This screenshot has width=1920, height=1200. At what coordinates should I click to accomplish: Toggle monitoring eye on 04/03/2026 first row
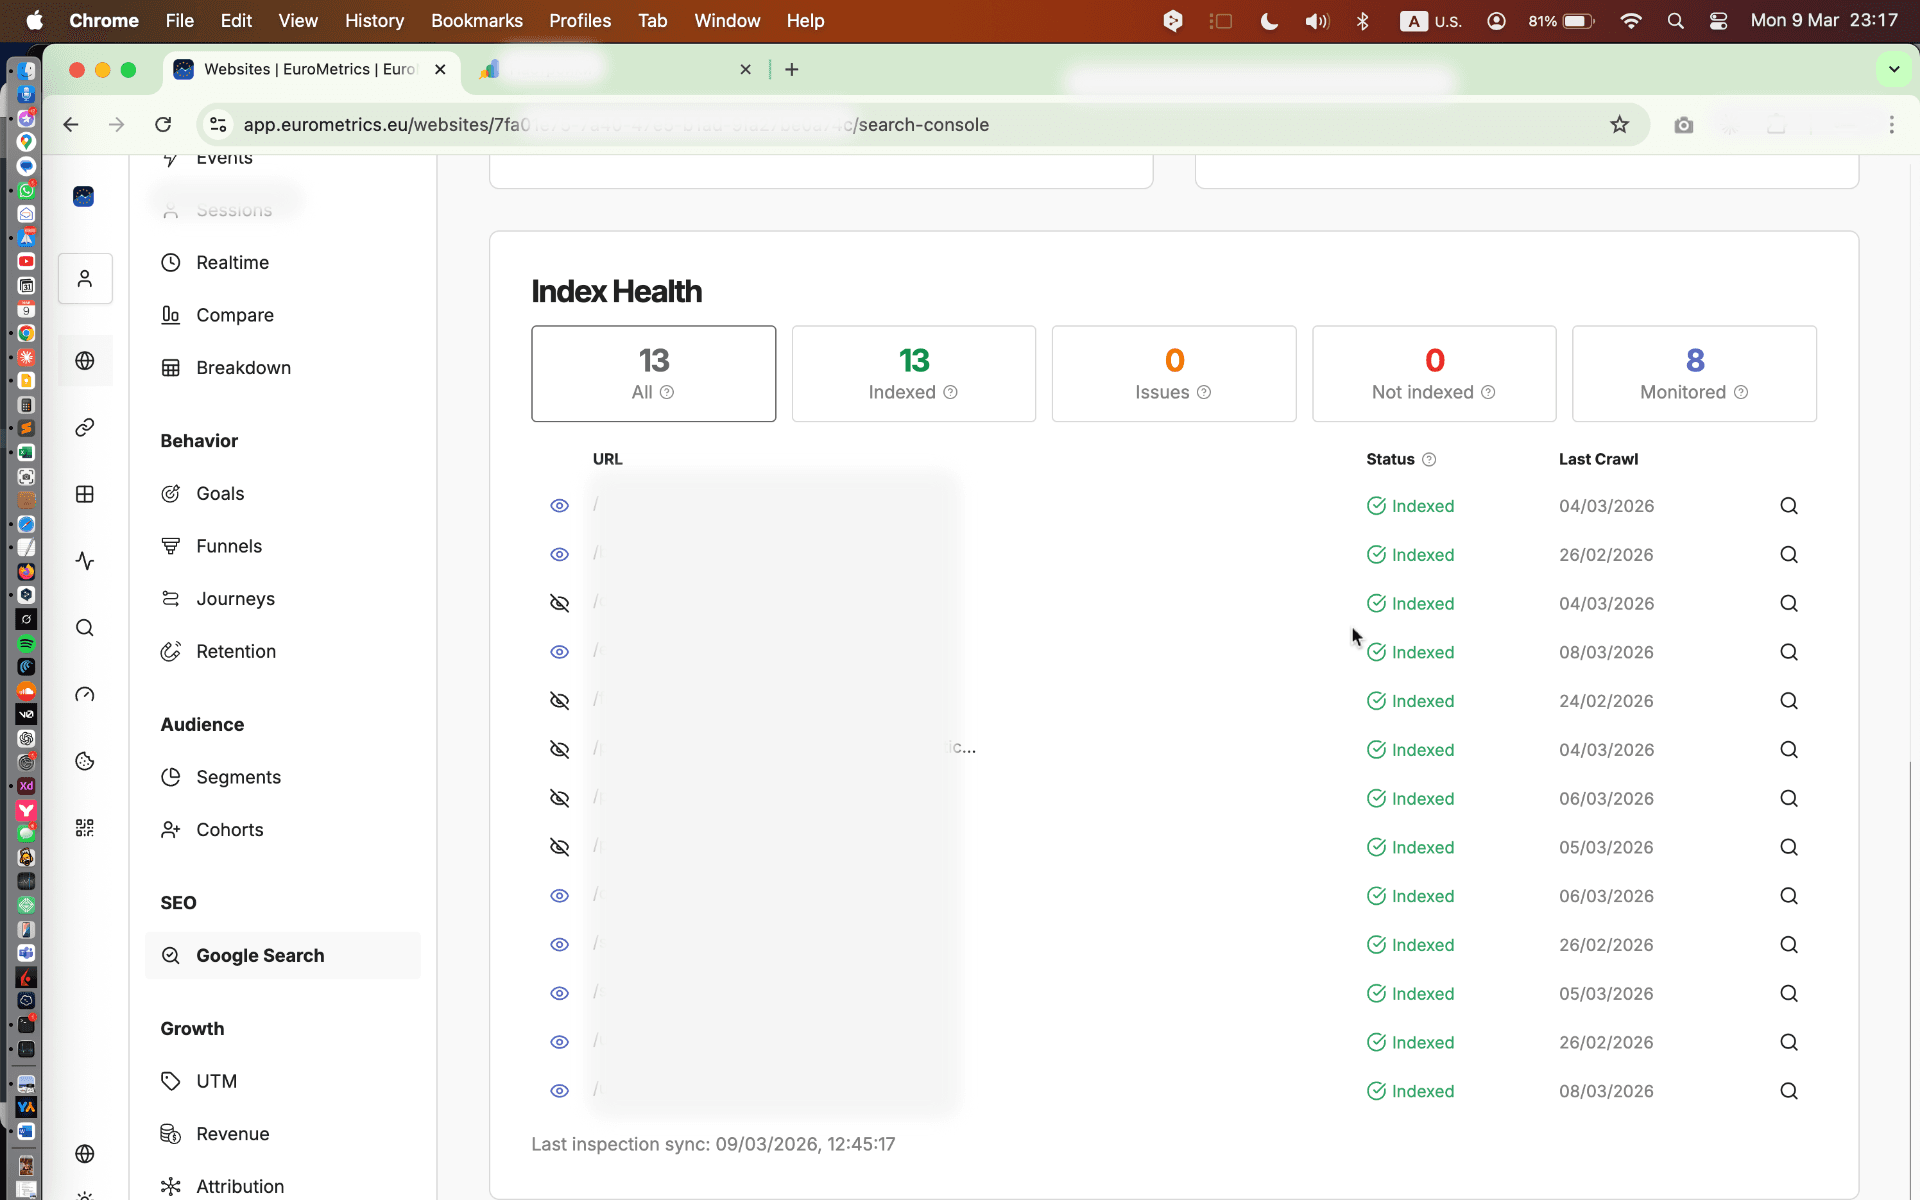(559, 506)
